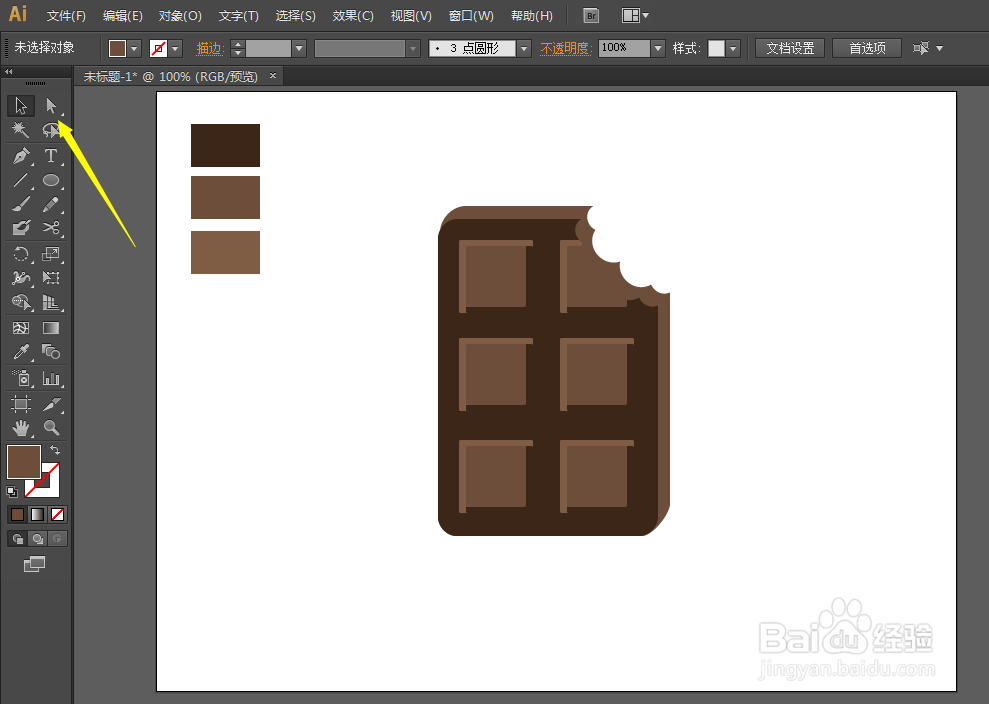The image size is (989, 704).
Task: Select the Blob Brush tool
Action: pos(21,228)
